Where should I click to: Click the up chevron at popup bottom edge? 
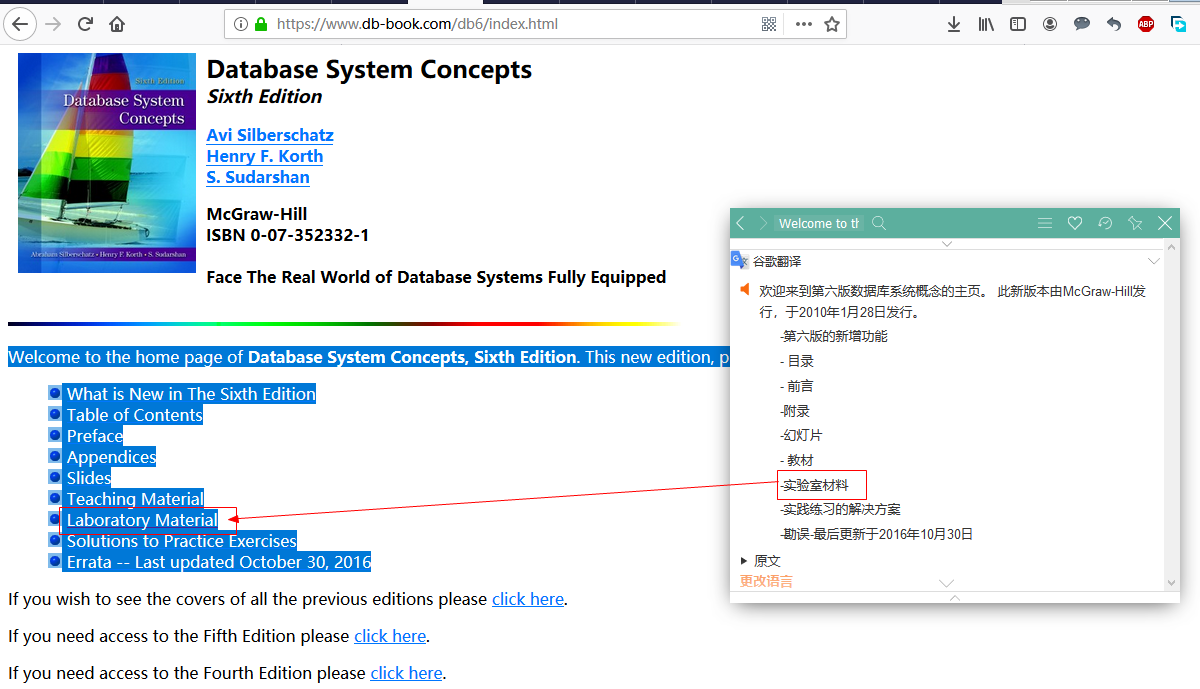[954, 597]
